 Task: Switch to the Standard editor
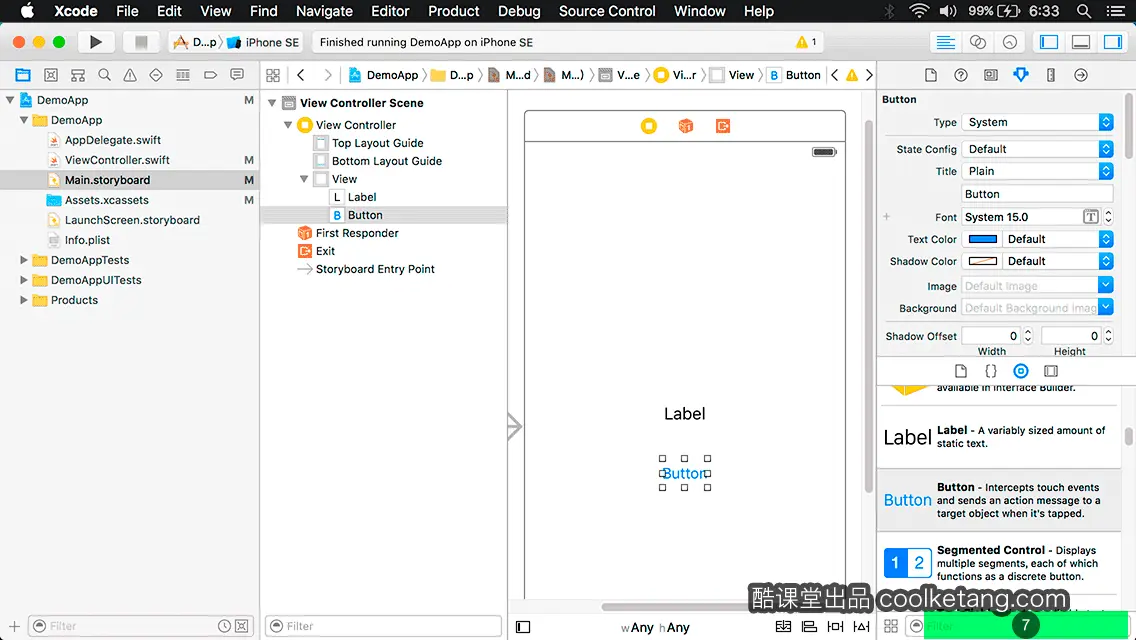click(945, 42)
